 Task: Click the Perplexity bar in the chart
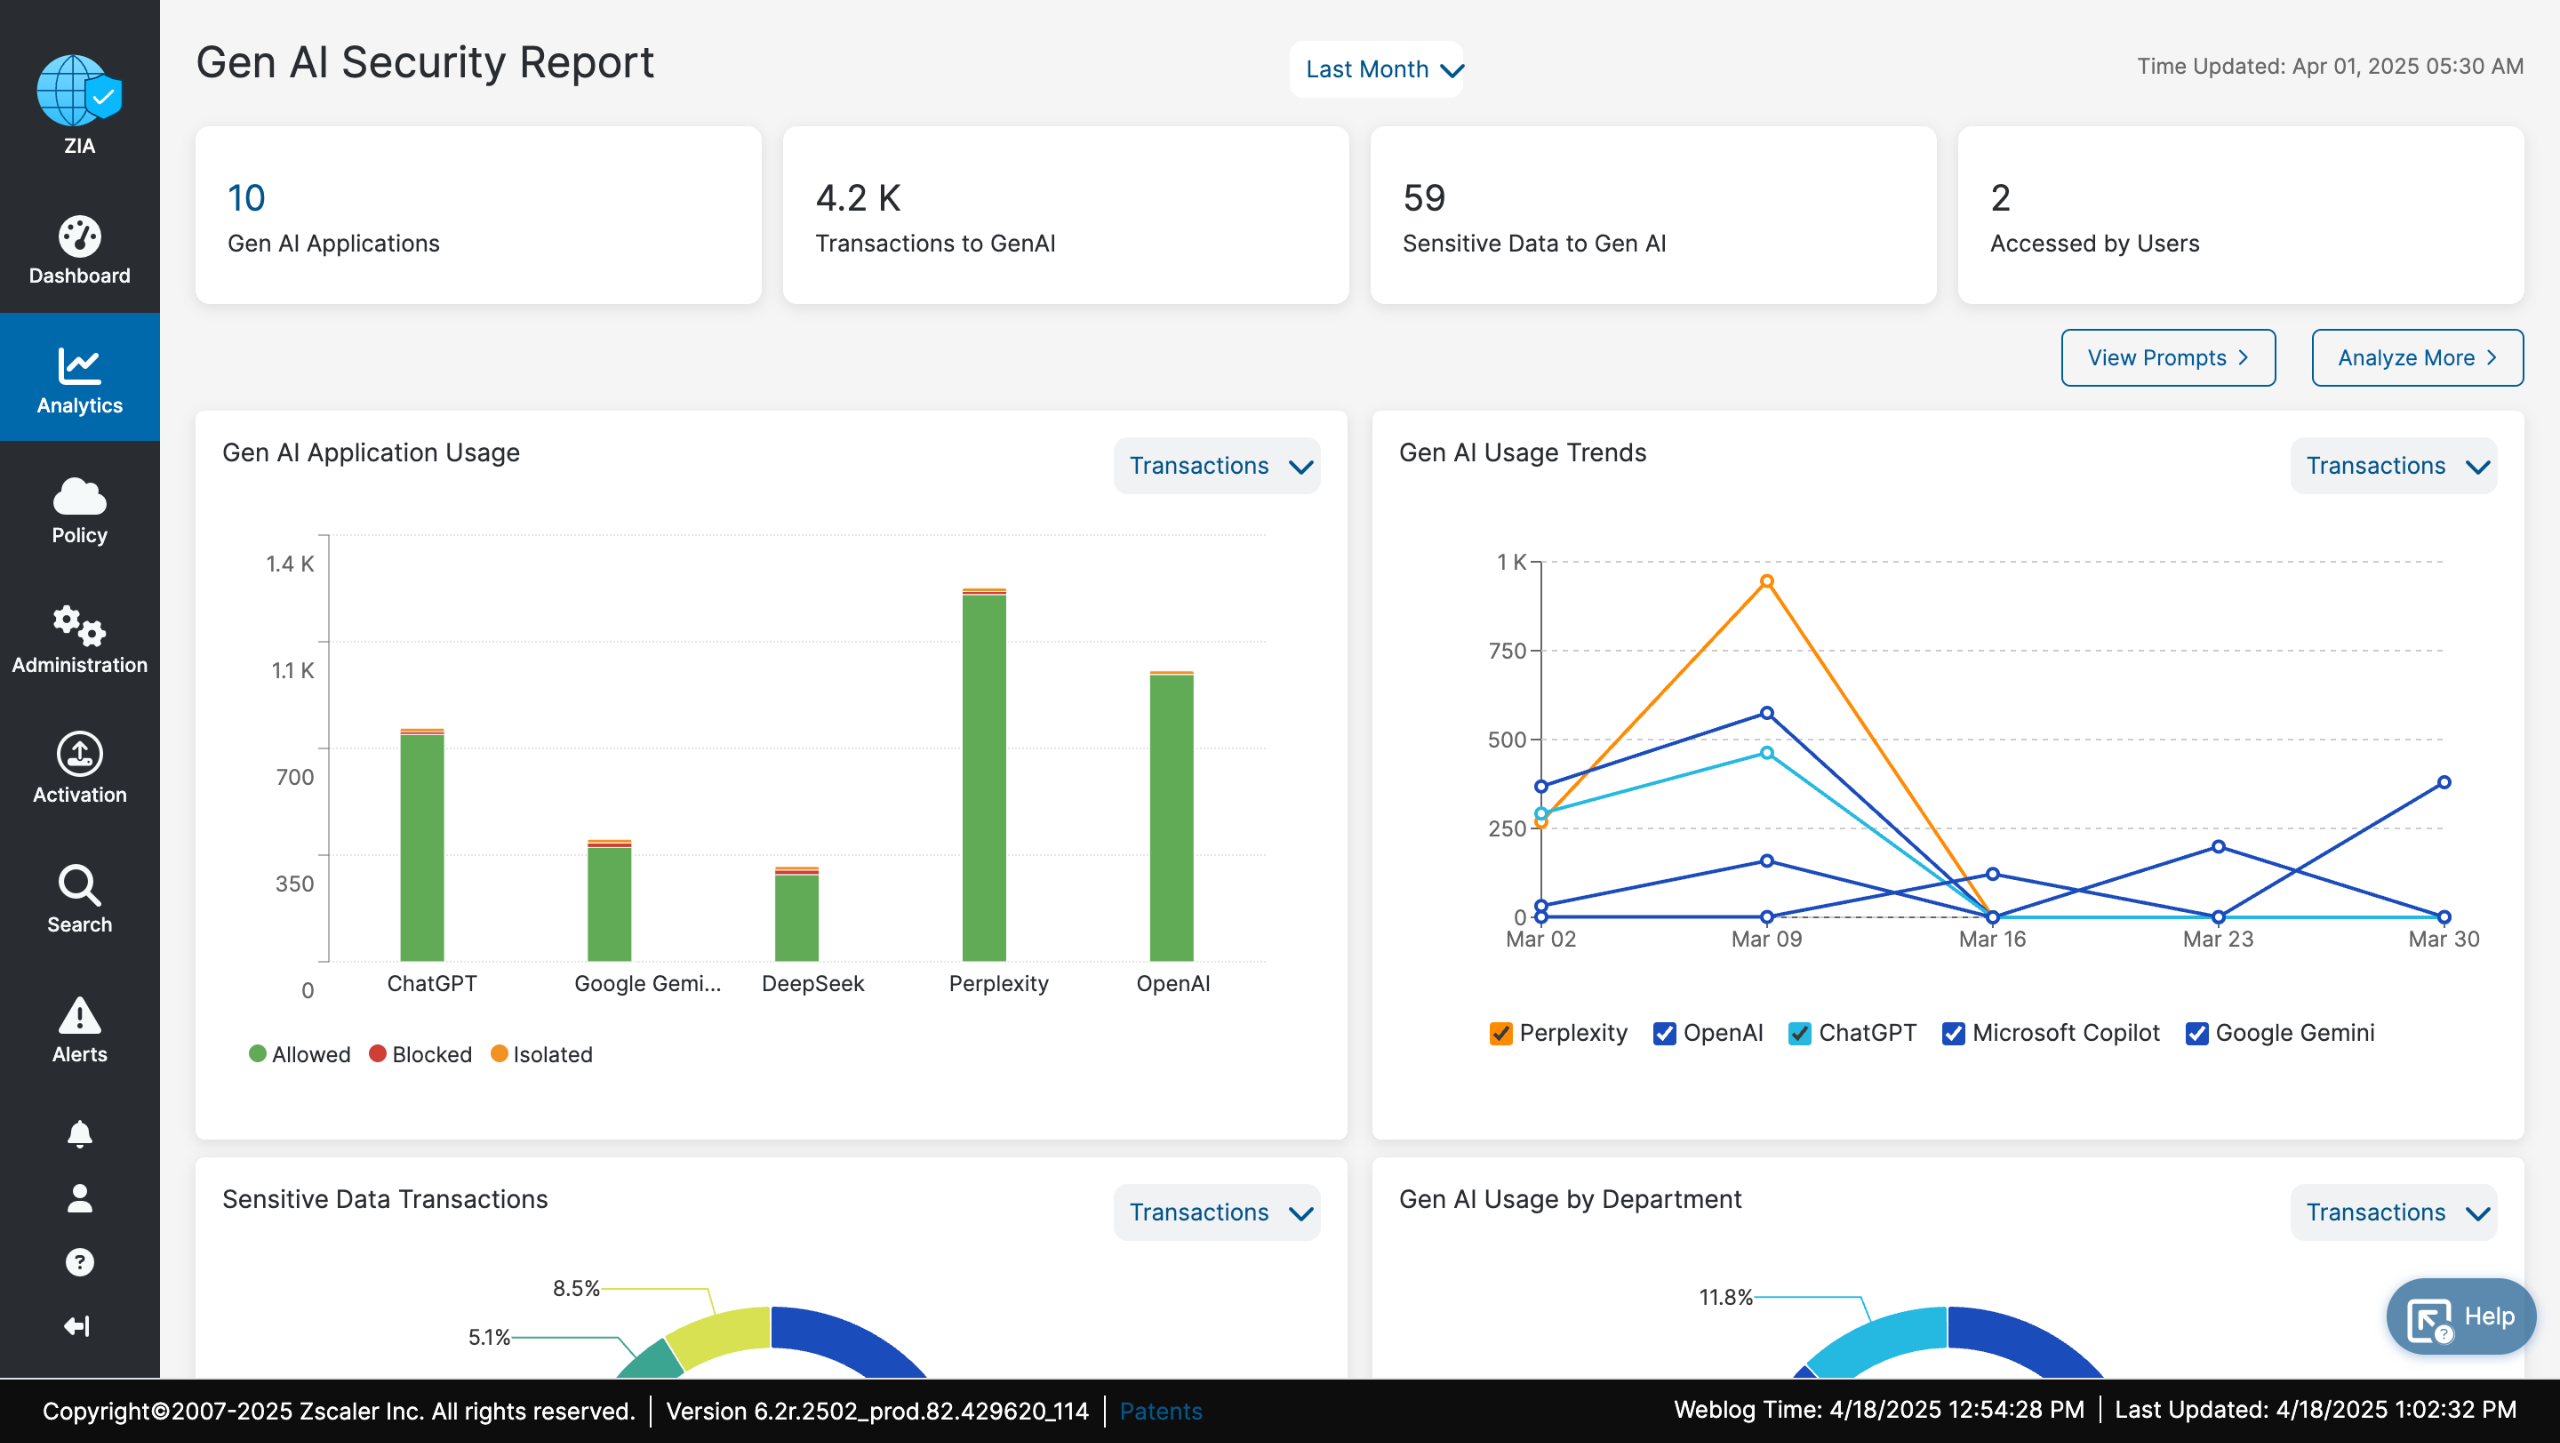[983, 776]
